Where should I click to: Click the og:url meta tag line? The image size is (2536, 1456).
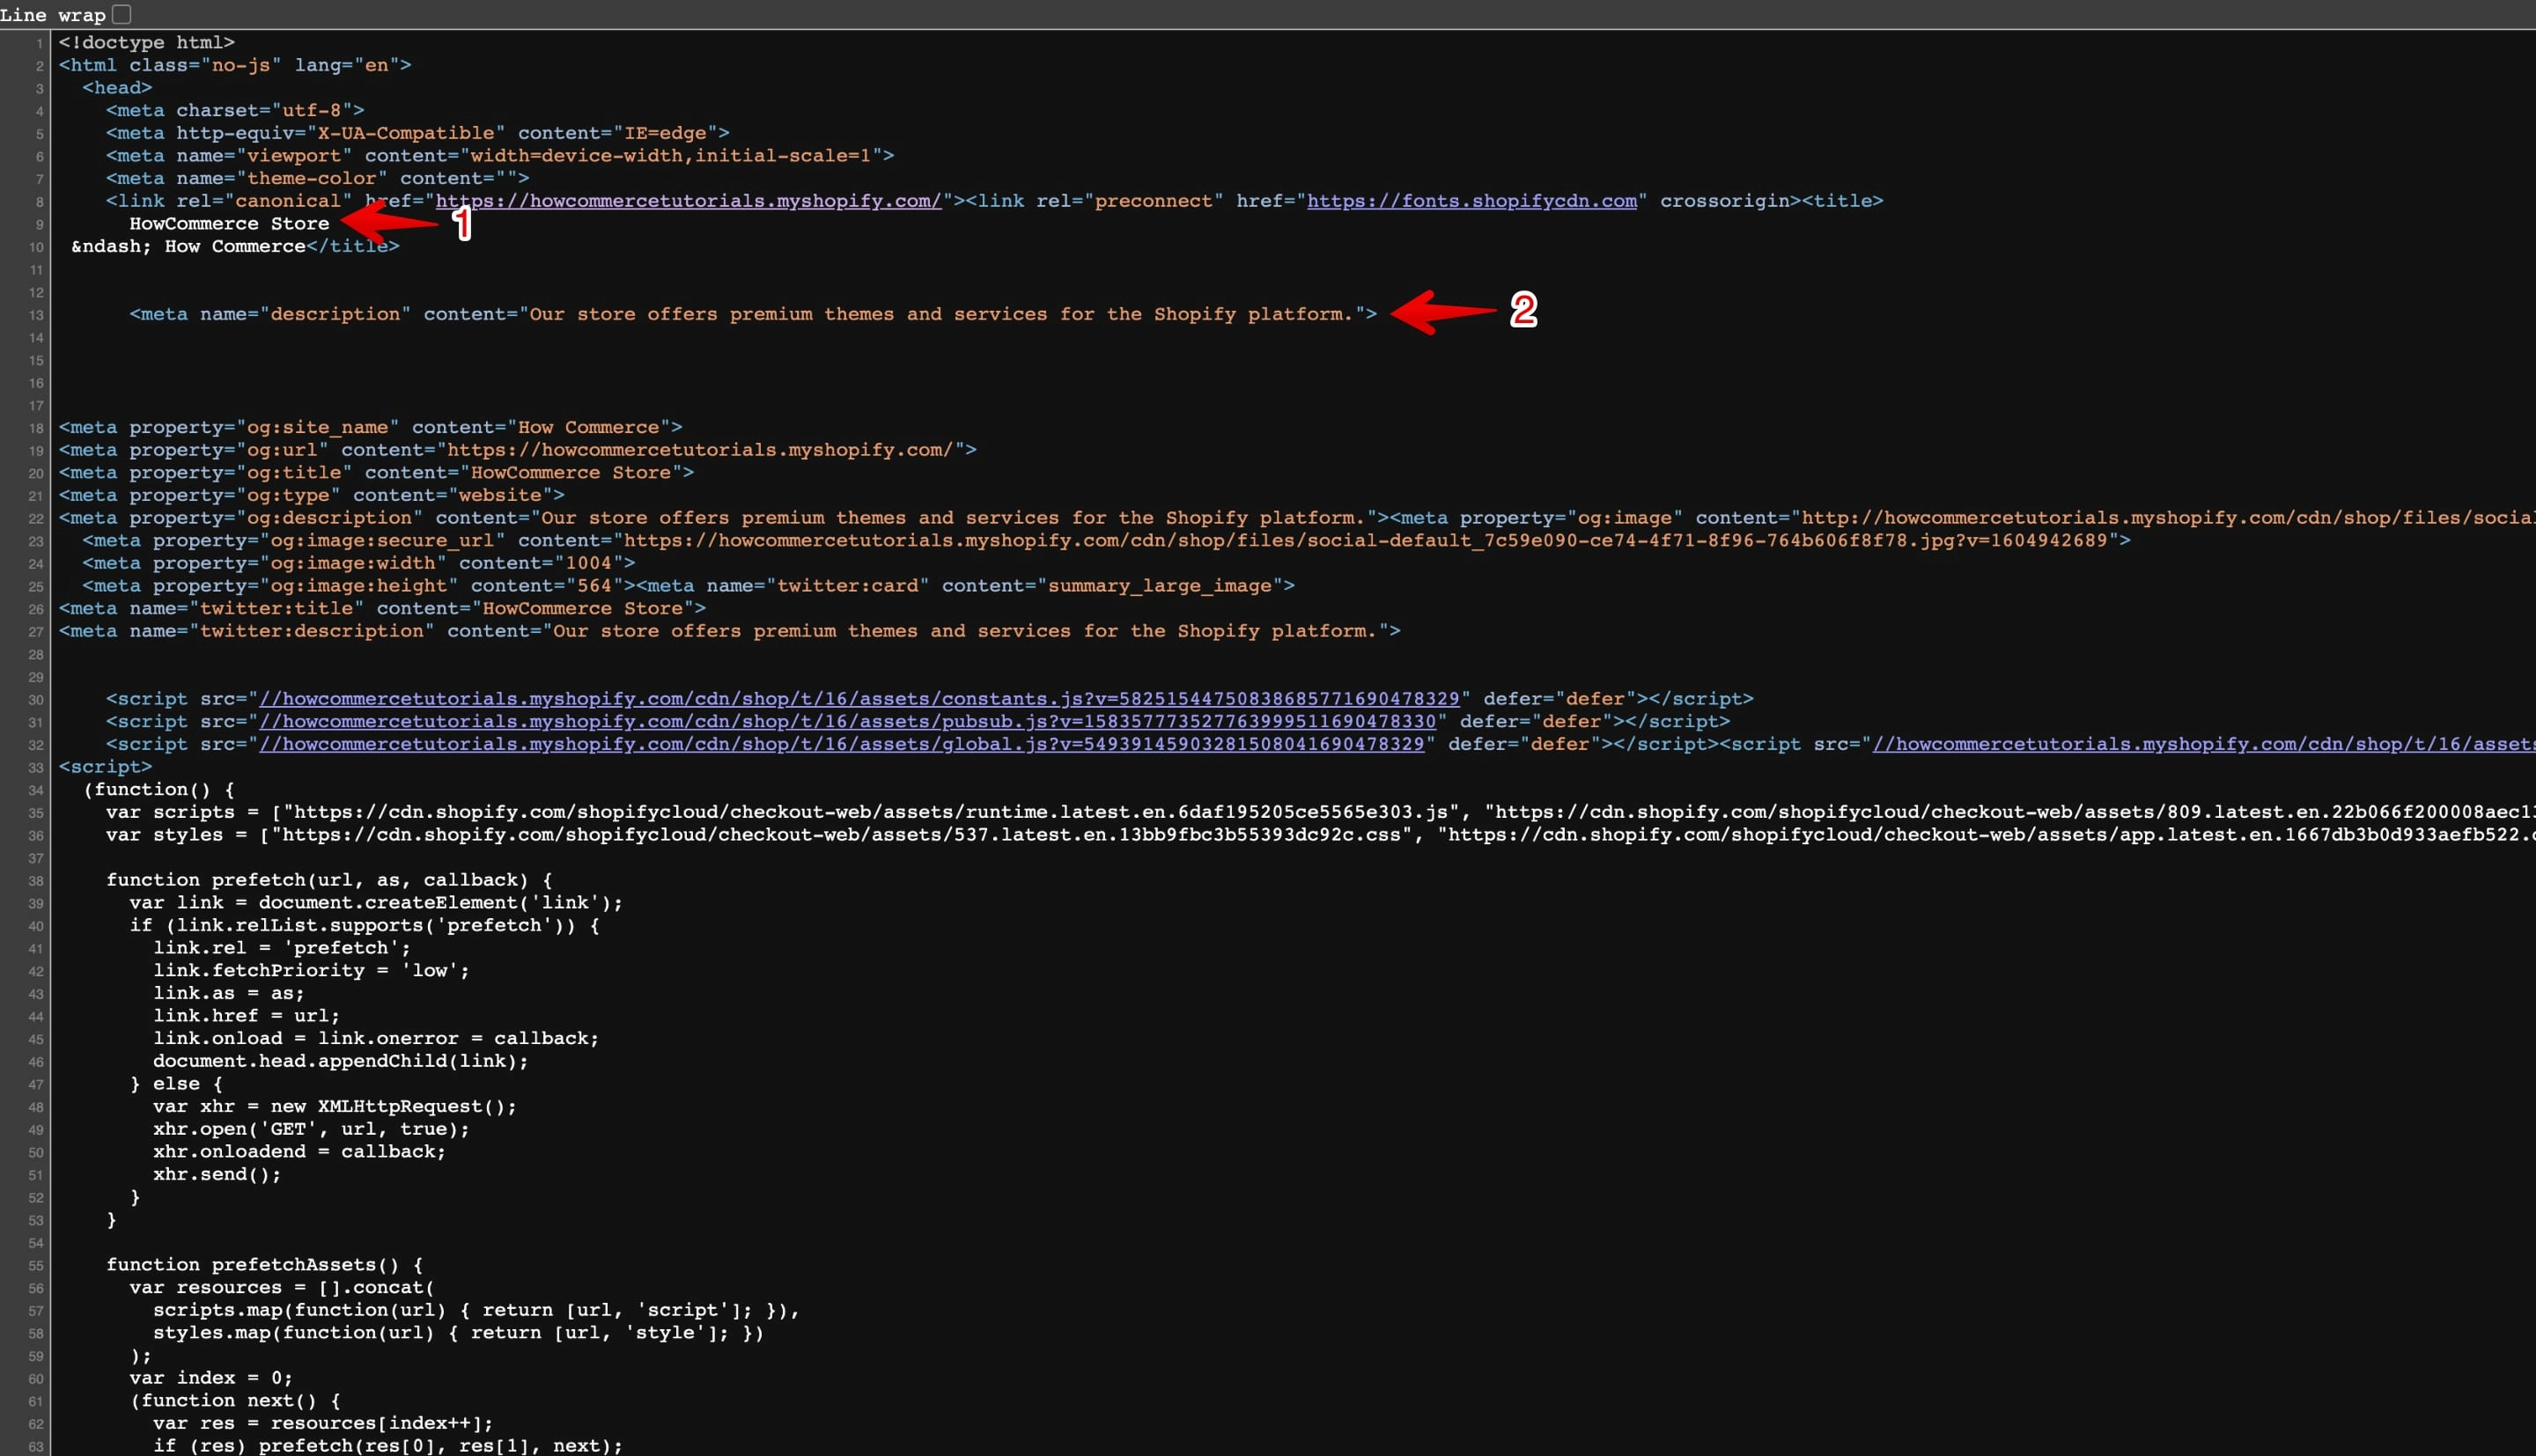point(517,450)
